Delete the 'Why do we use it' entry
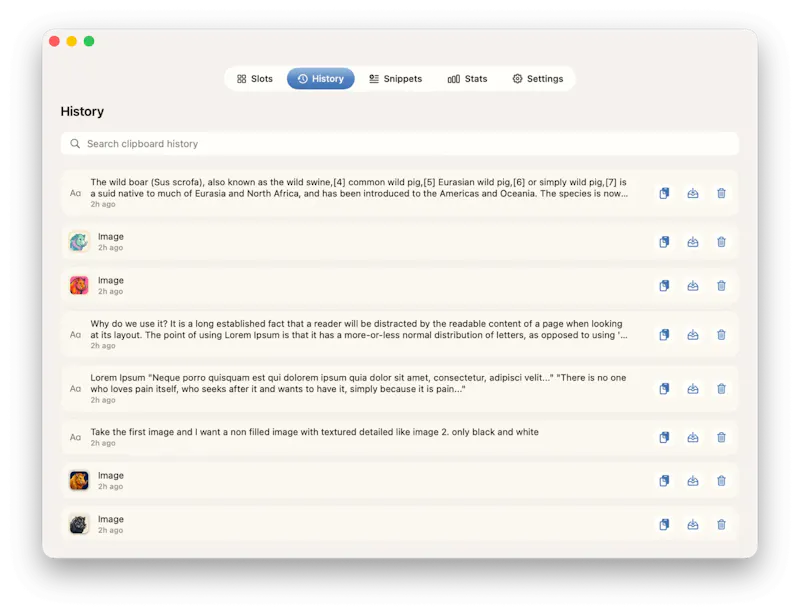This screenshot has width=800, height=614. (721, 335)
